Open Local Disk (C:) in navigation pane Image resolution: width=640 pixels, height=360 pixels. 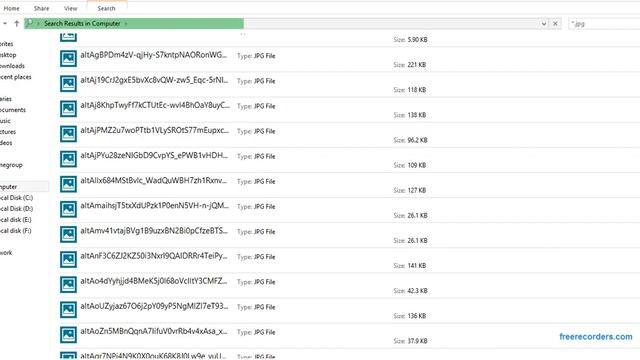click(x=16, y=198)
